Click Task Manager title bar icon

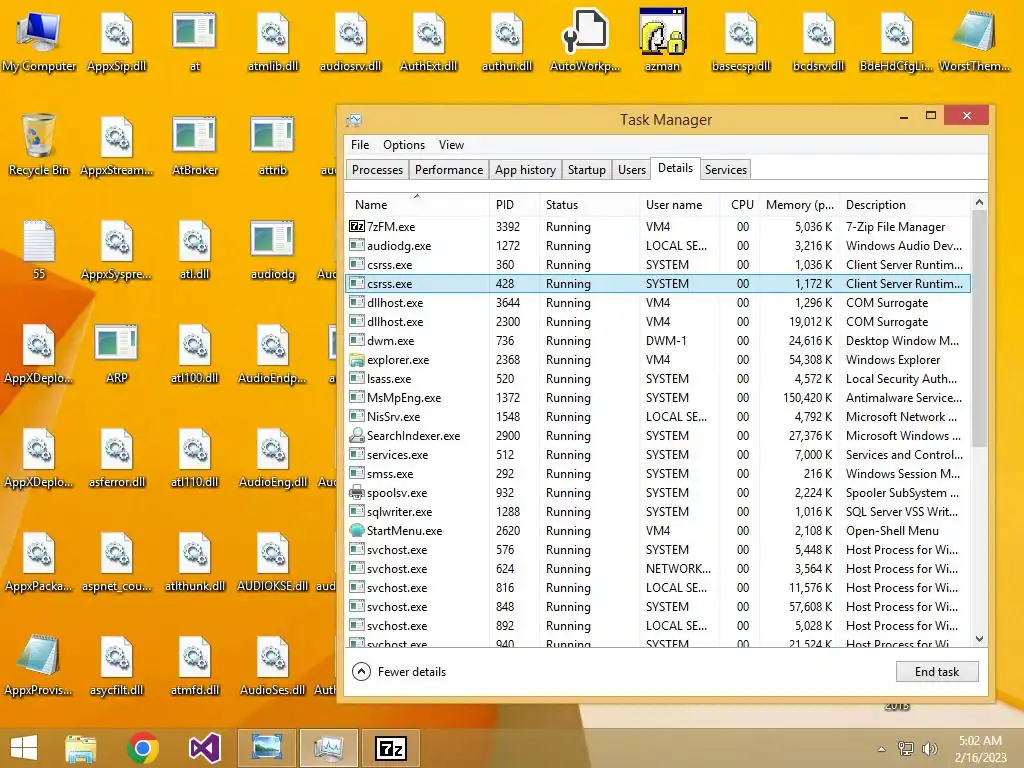354,120
